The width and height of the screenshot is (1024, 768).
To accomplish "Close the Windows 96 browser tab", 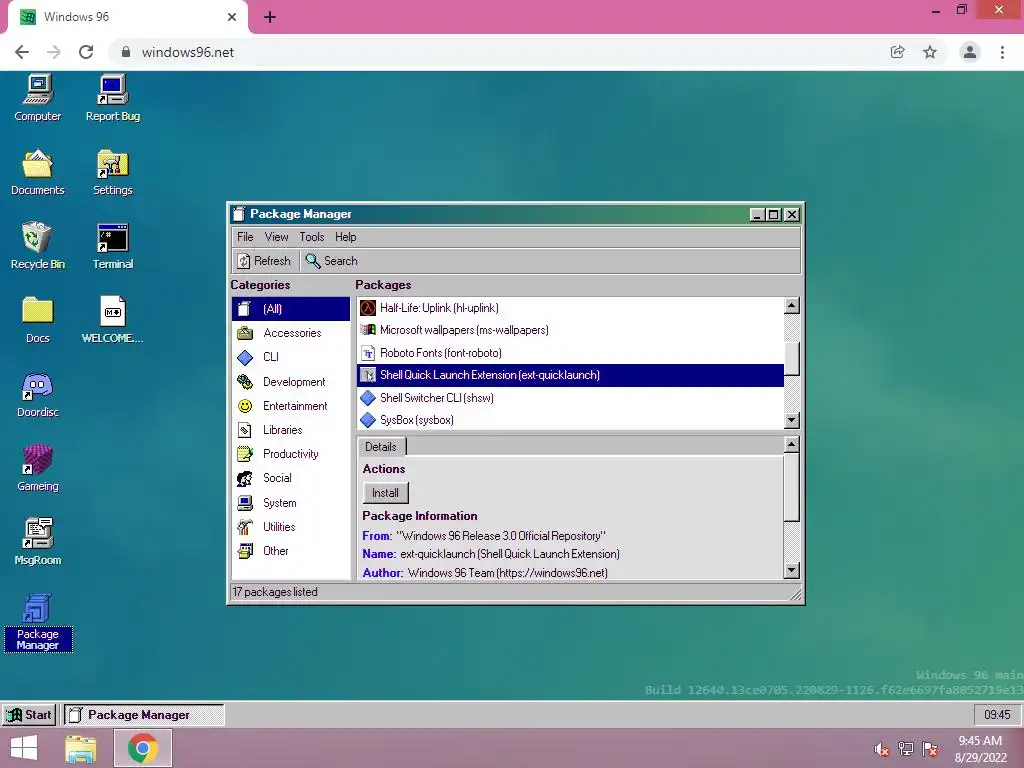I will (232, 17).
